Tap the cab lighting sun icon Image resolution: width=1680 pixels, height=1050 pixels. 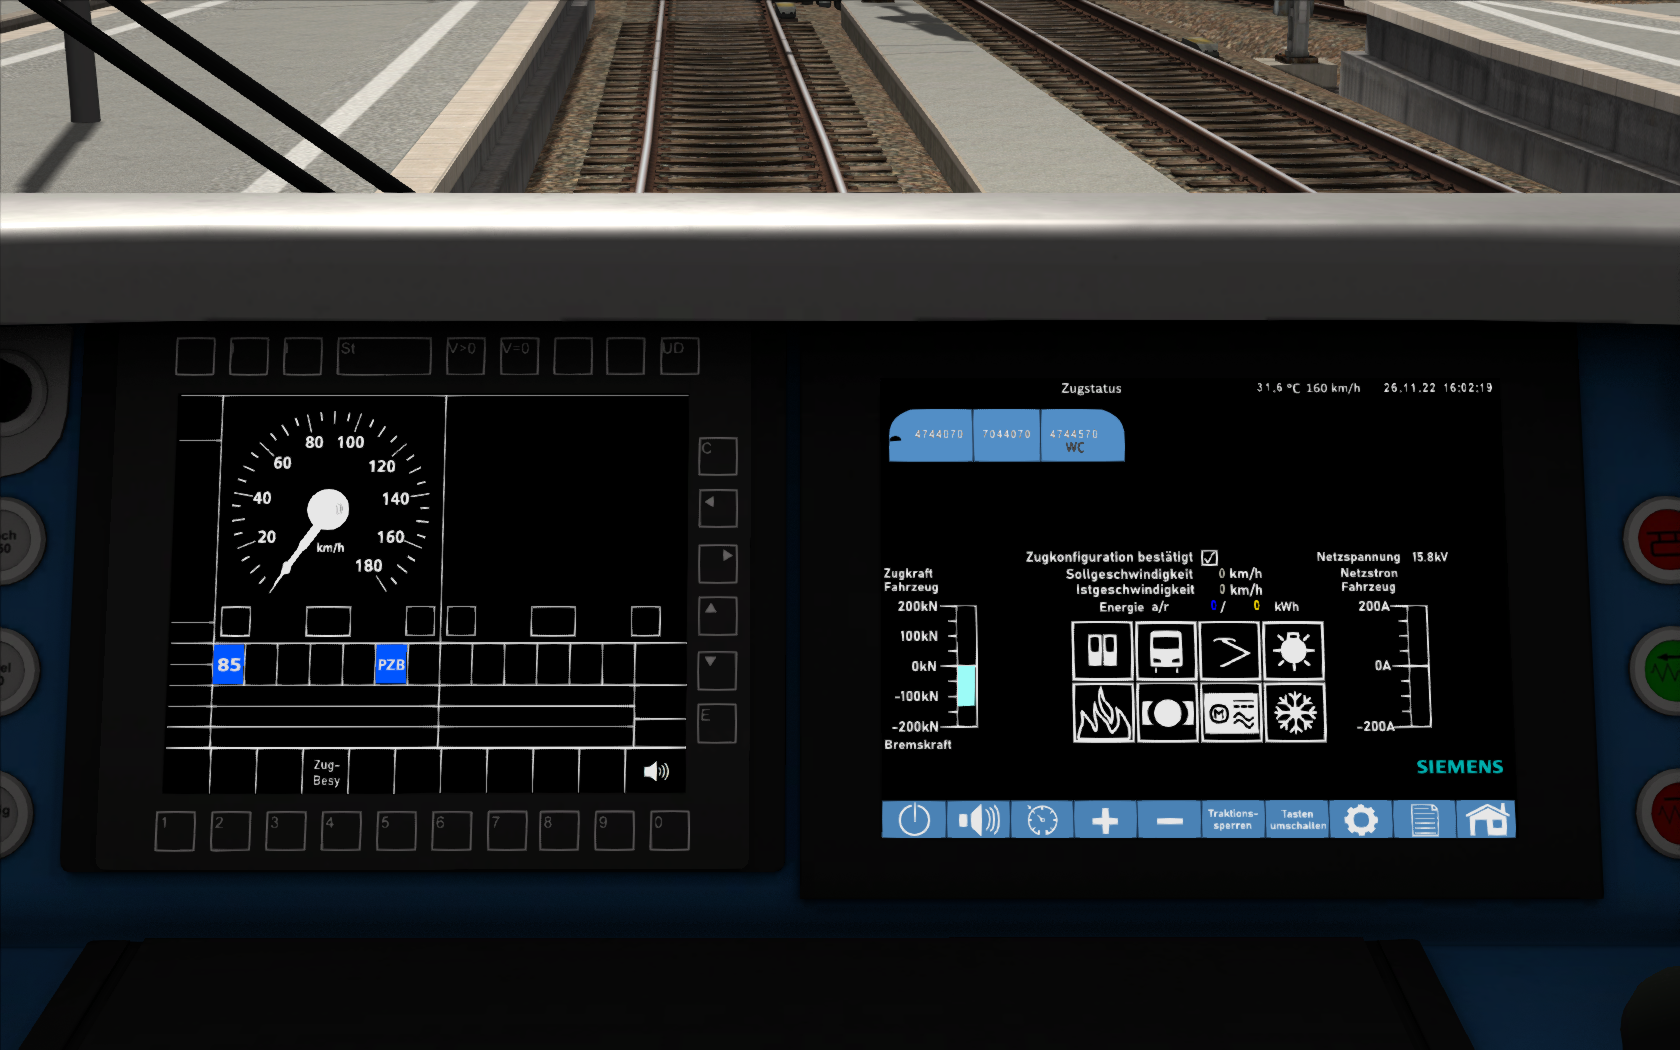coord(1293,652)
